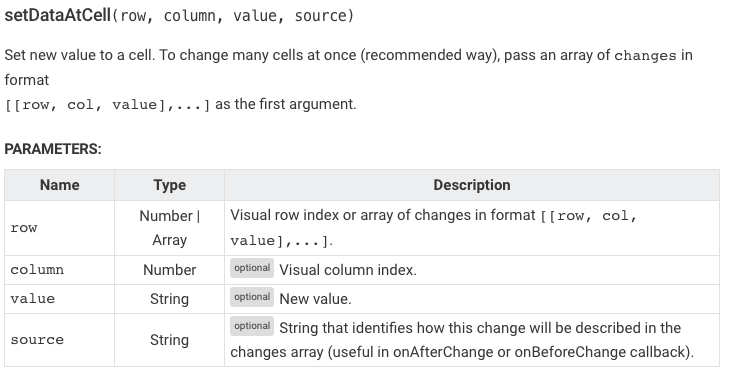This screenshot has width=734, height=374.
Task: Click the optional badge beside Visual column index
Action: (x=252, y=268)
